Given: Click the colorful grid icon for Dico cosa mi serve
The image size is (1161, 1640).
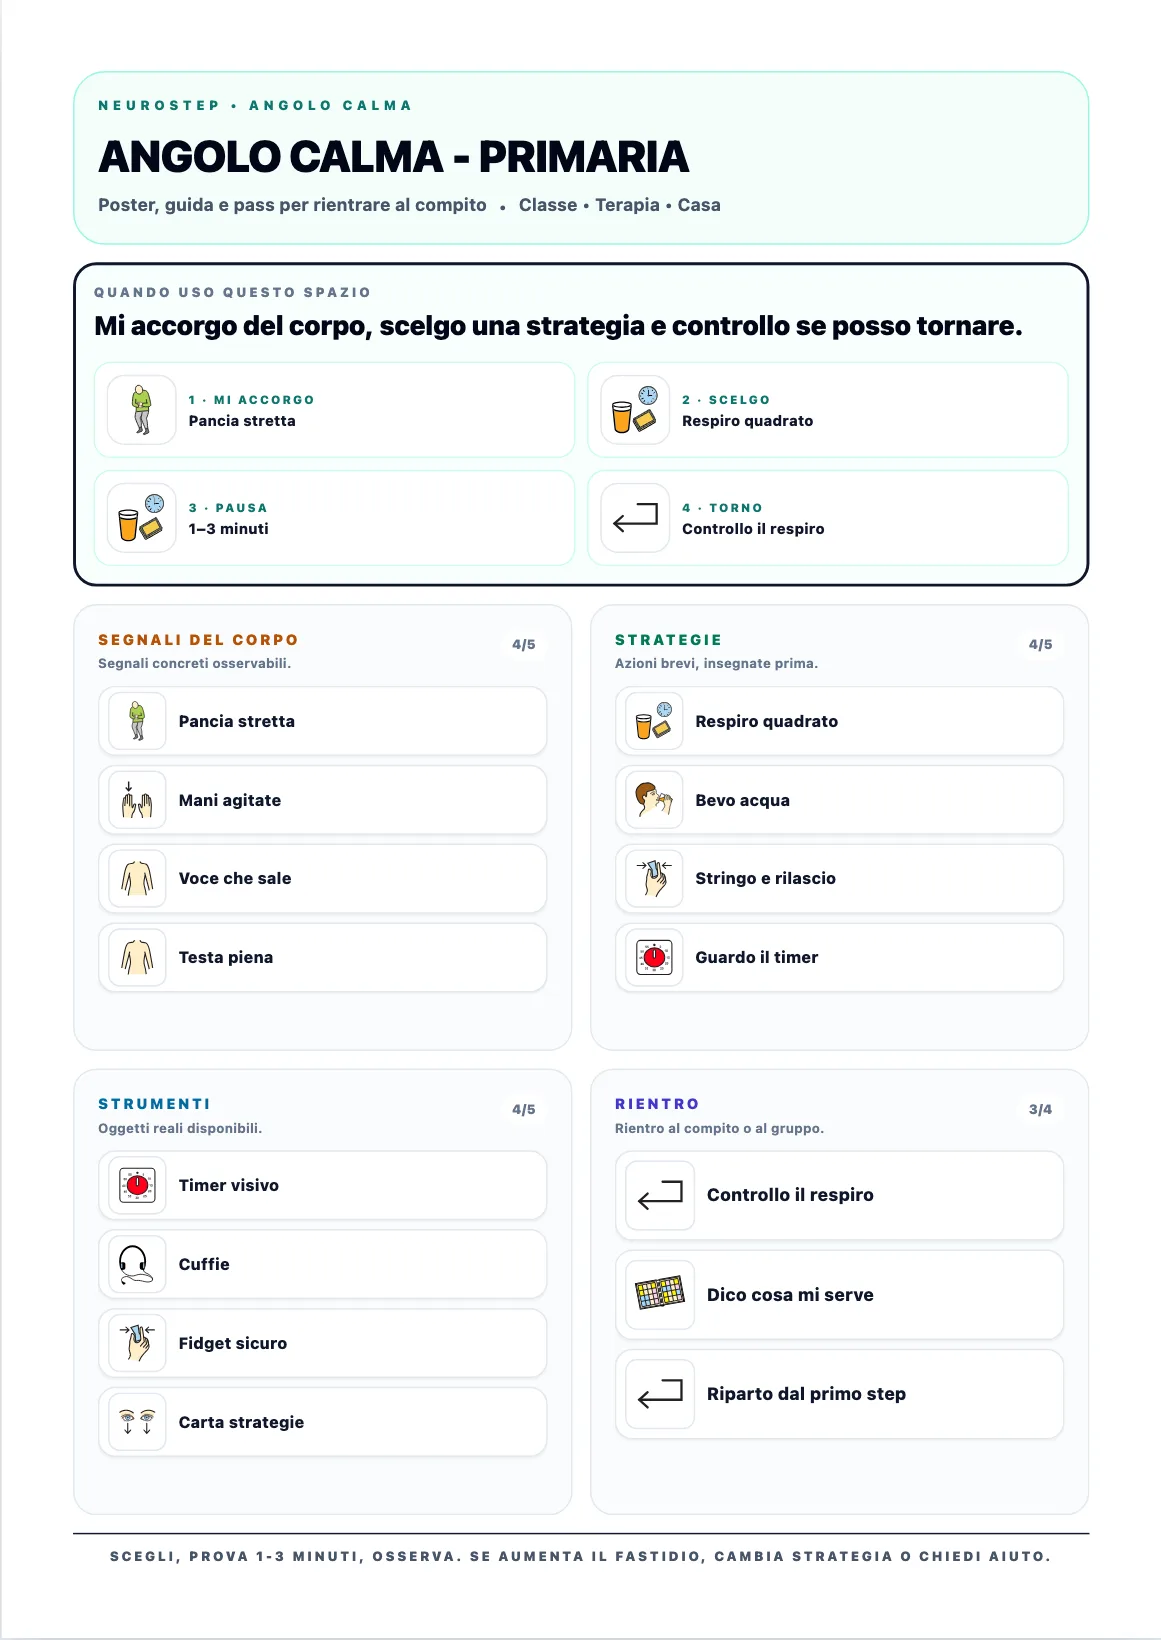Looking at the screenshot, I should pyautogui.click(x=660, y=1294).
